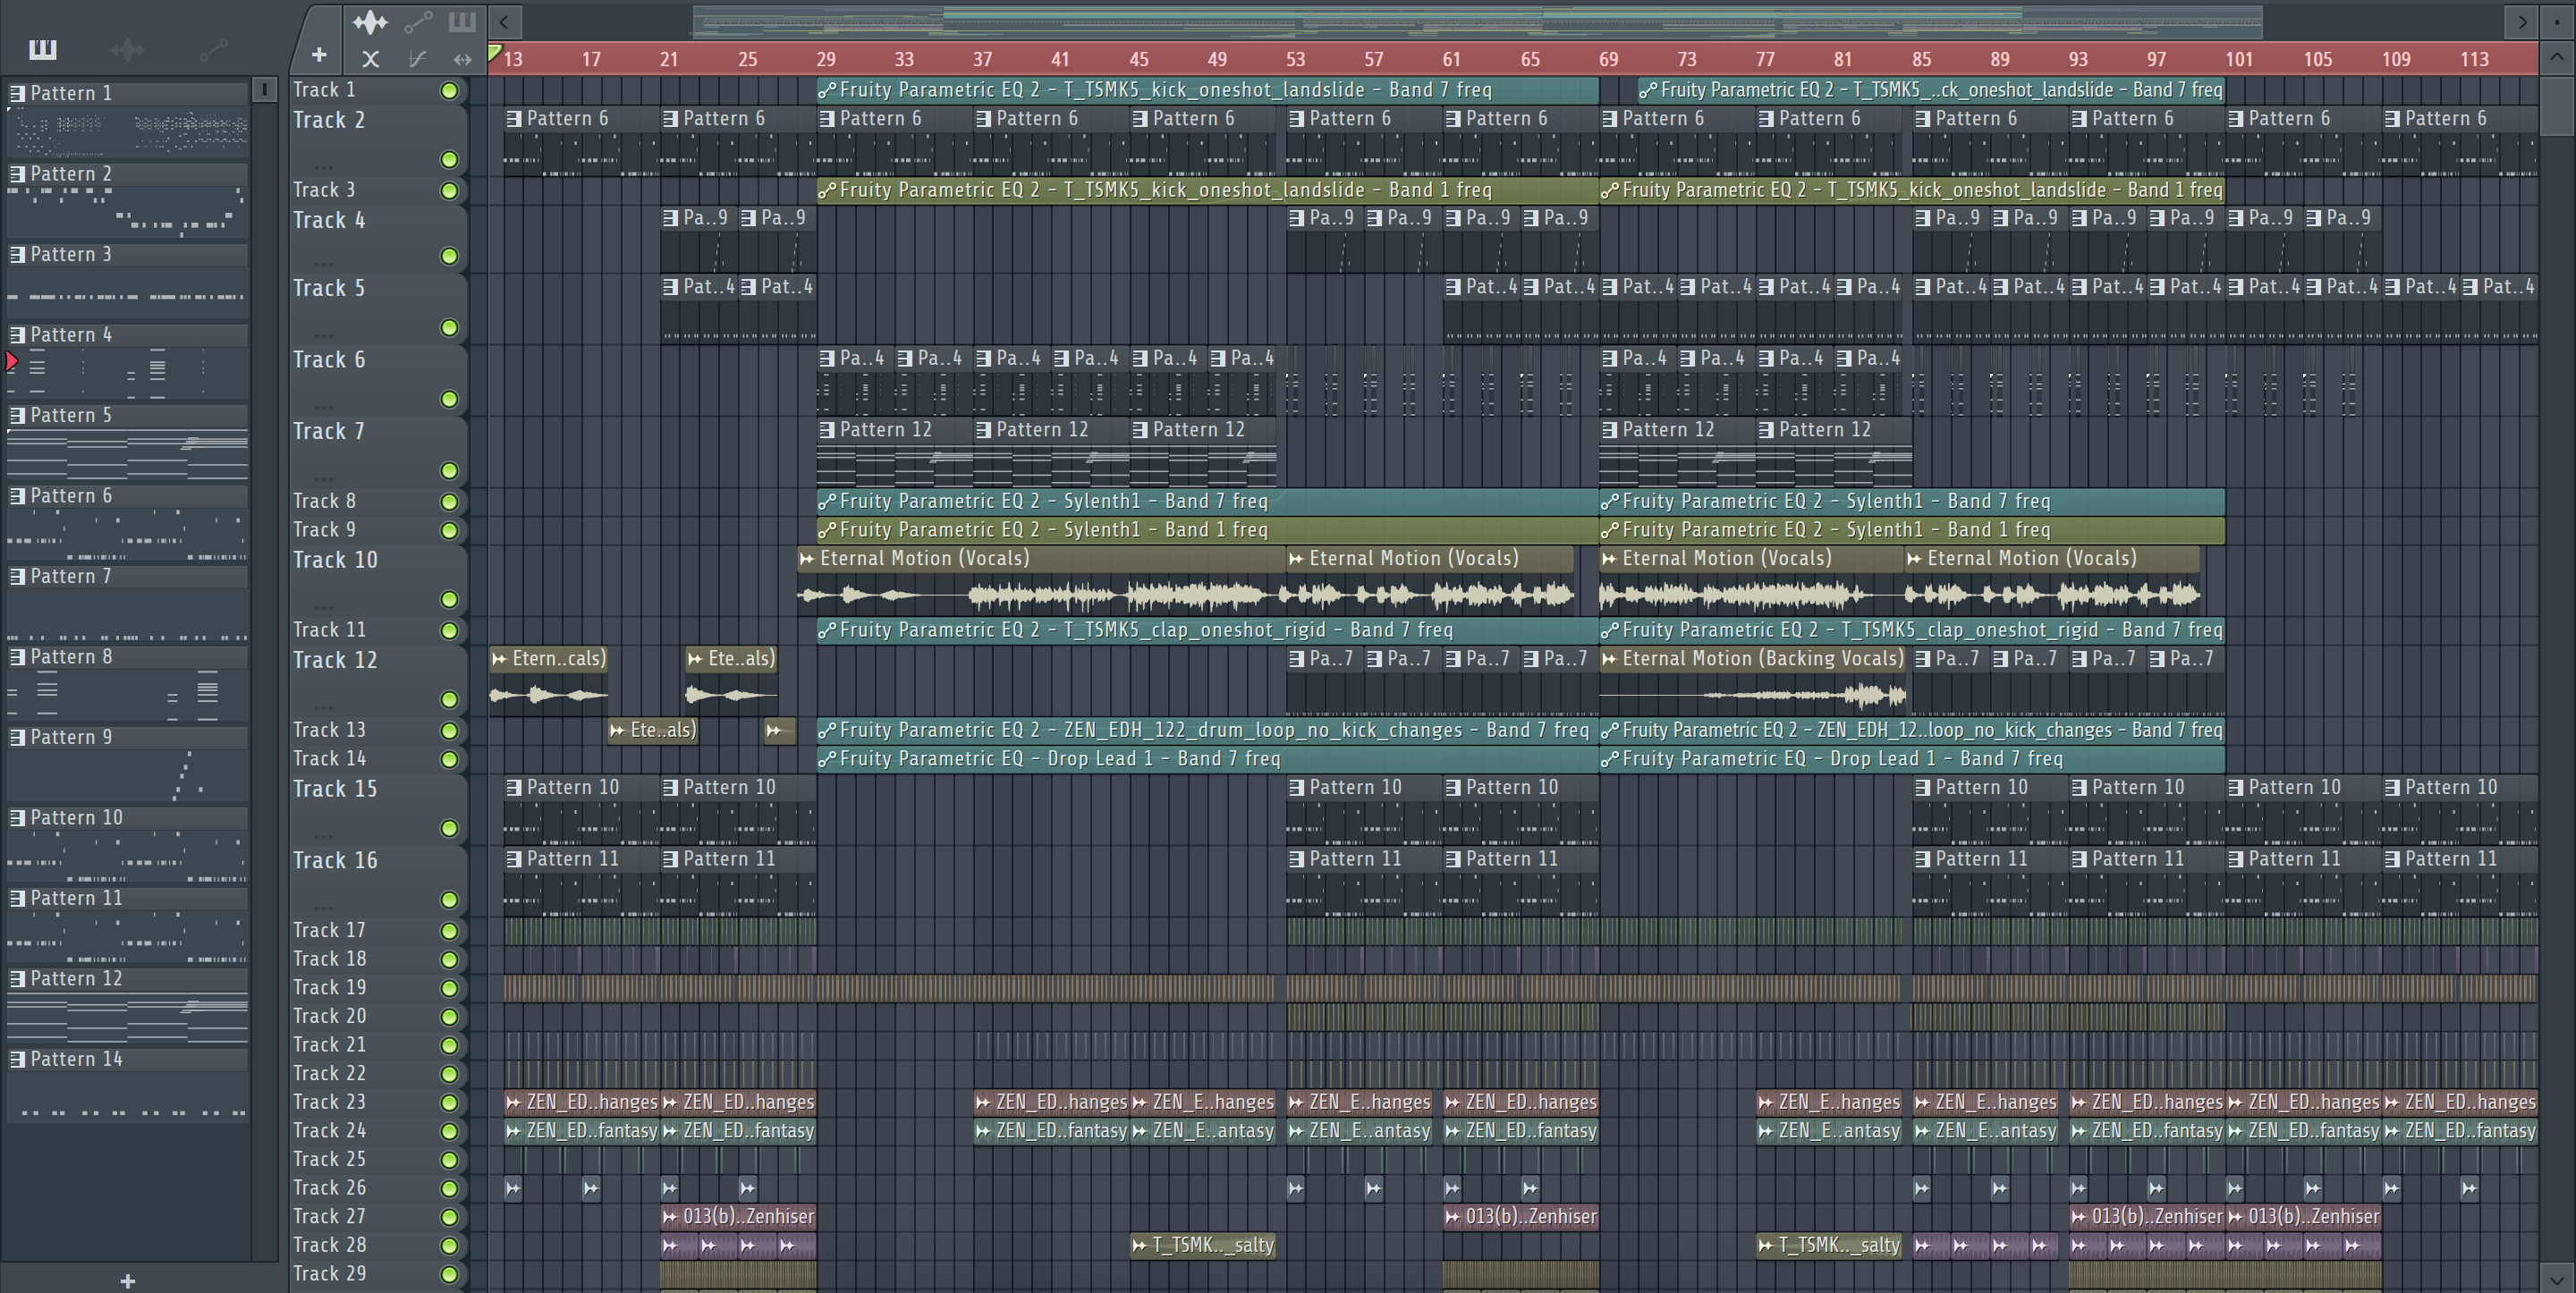Image resolution: width=2576 pixels, height=1293 pixels.
Task: Mute Track 23 with its green light
Action: [449, 1103]
